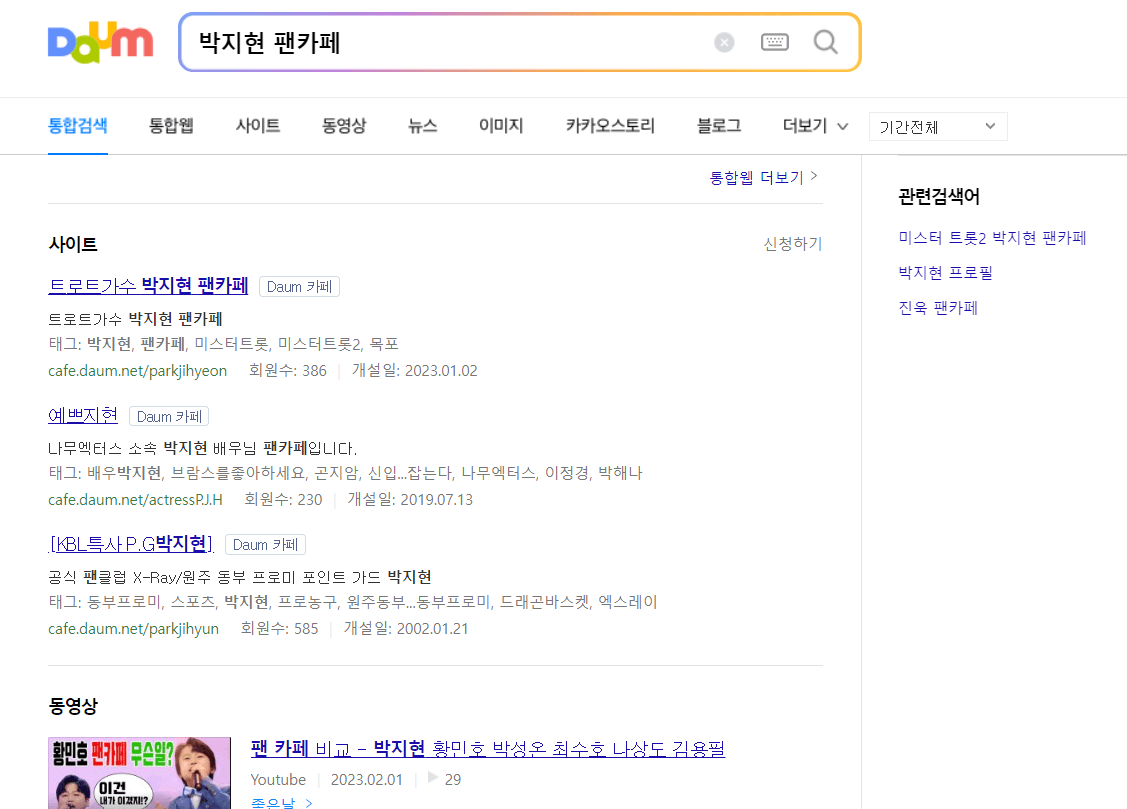
Task: Click inside the search input field
Action: [x=450, y=42]
